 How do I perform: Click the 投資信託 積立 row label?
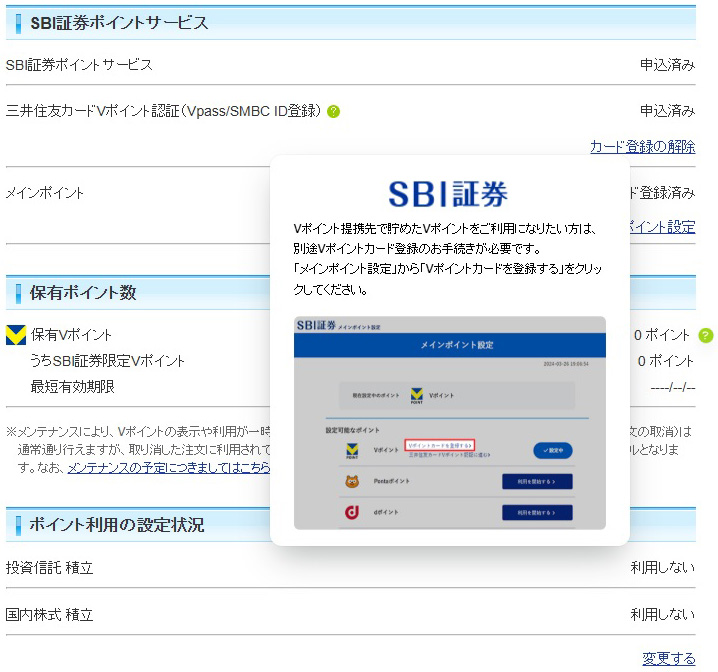point(49,568)
